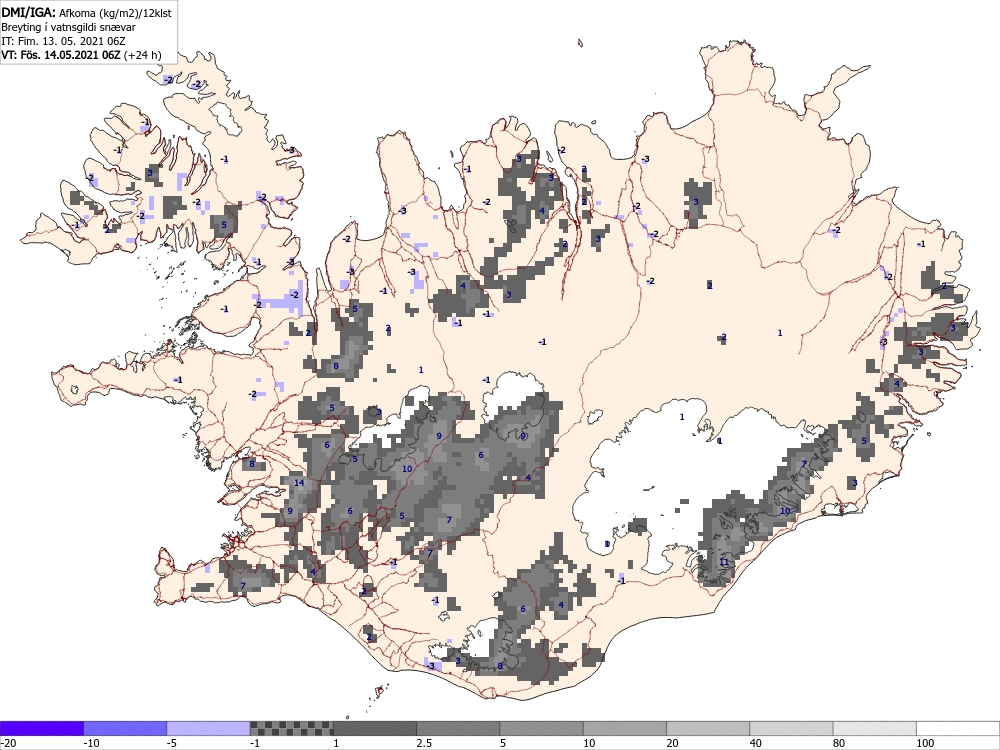Click the medium purple legend swatch
Screen dimensions: 1000x750
coord(125,728)
